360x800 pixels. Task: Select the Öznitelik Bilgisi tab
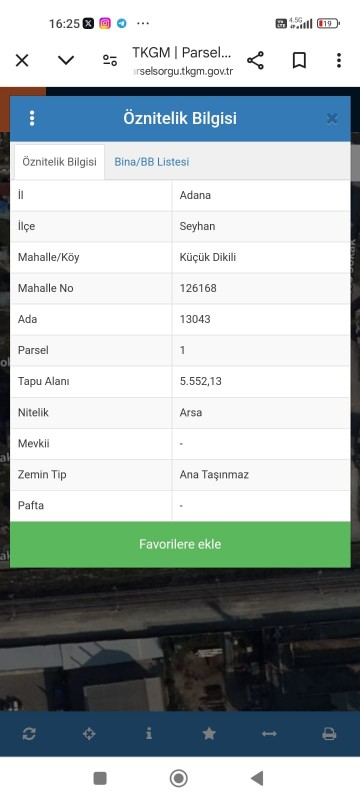(x=59, y=162)
